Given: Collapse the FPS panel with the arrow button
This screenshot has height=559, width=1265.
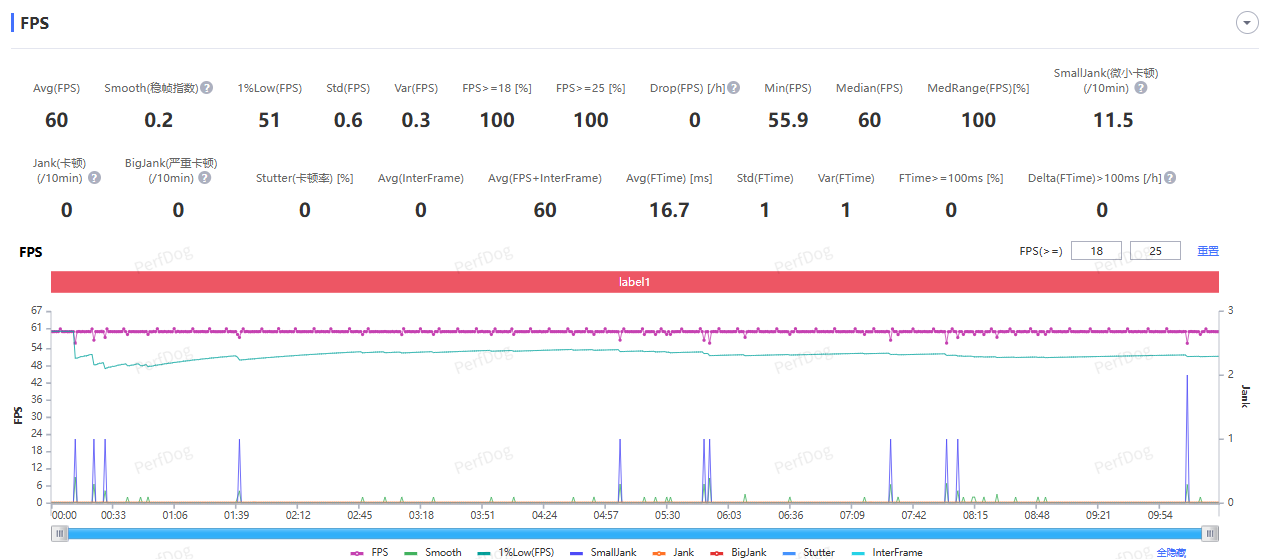Looking at the screenshot, I should point(1246,23).
